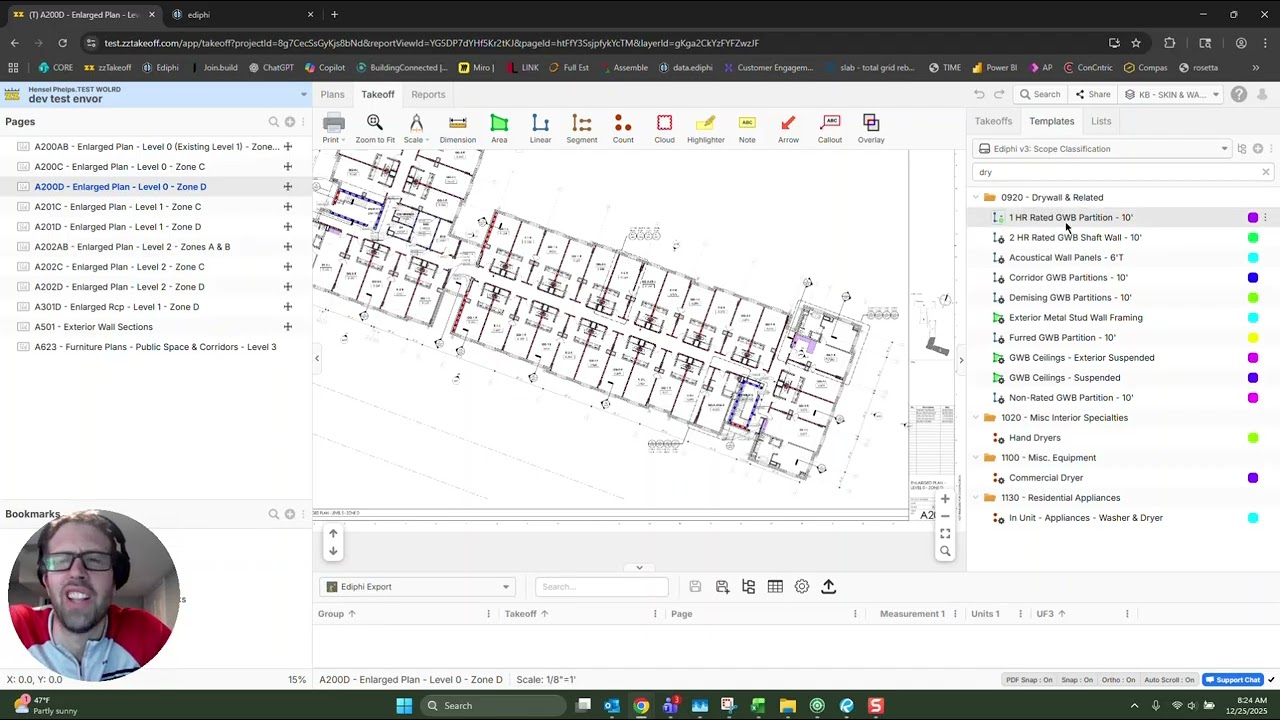
Task: Toggle Auto Scroll setting
Action: [x=1169, y=680]
